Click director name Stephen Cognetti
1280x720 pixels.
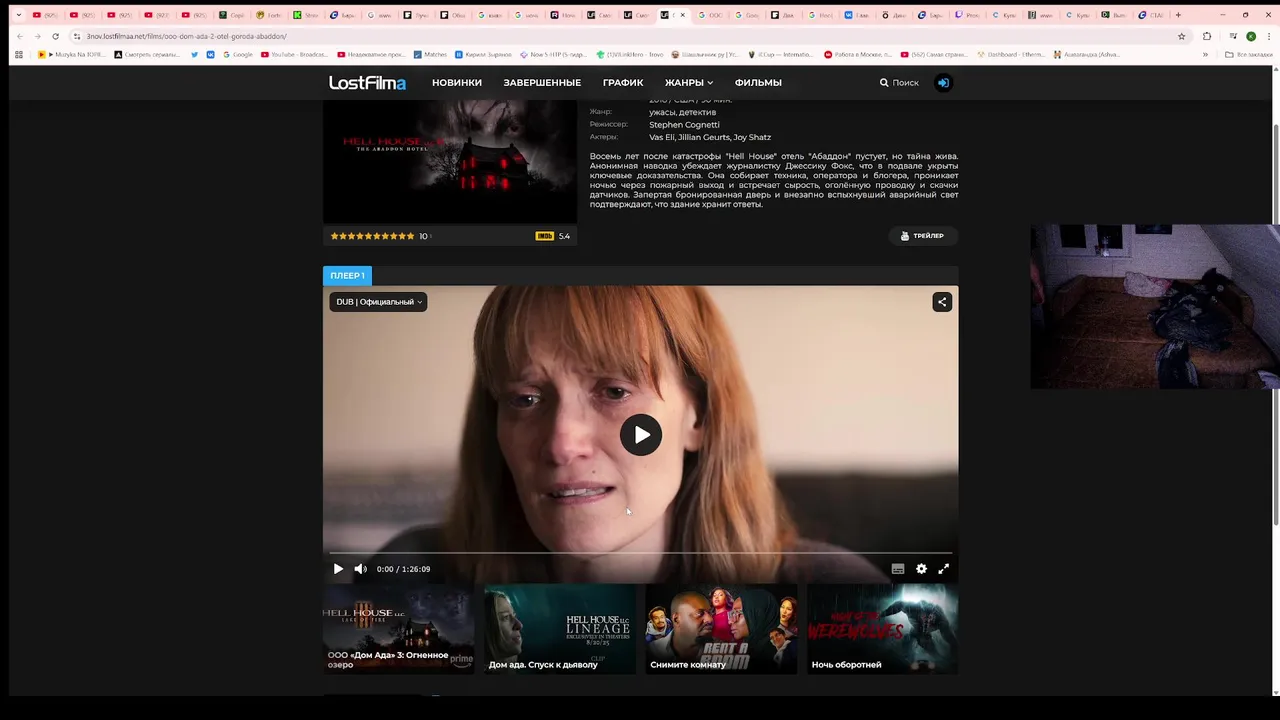[x=684, y=125]
